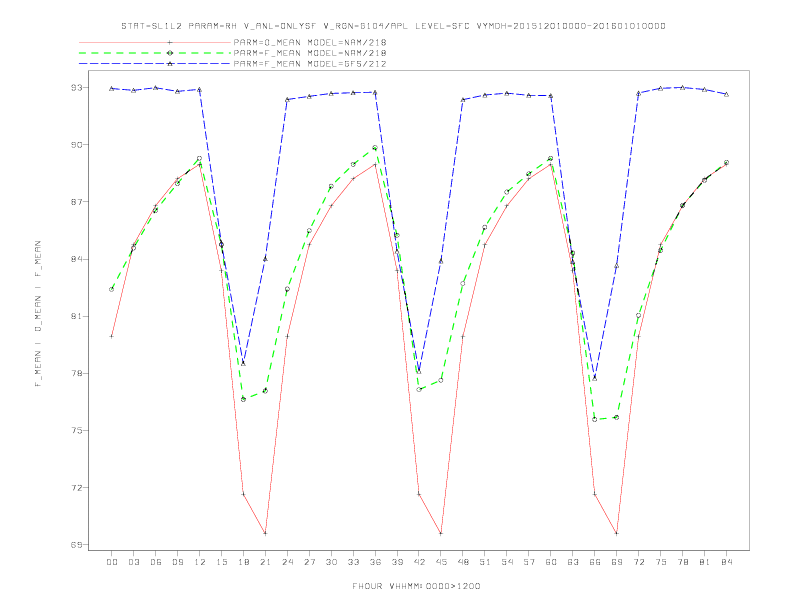Click x-axis tick label 45
The width and height of the screenshot is (792, 612).
click(x=441, y=562)
